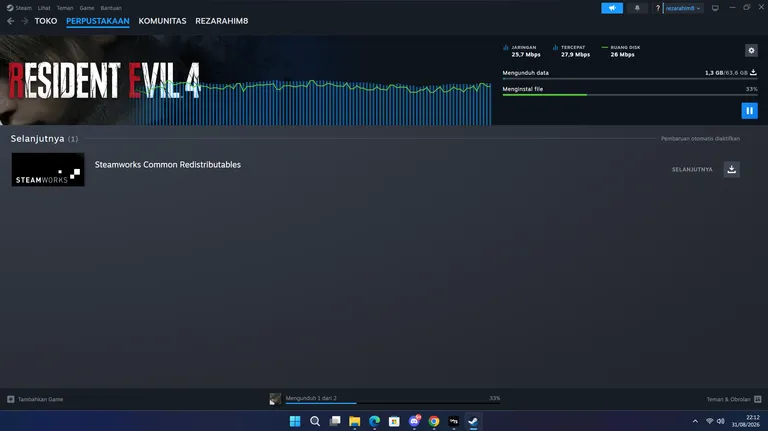Open Google Chrome from taskbar
Screen dimensions: 768x431
[434, 421]
